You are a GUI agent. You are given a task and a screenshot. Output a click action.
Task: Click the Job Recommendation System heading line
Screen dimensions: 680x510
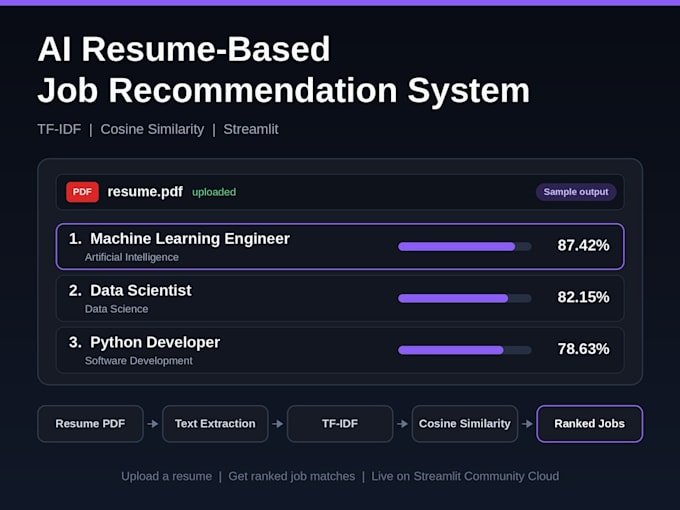click(284, 91)
